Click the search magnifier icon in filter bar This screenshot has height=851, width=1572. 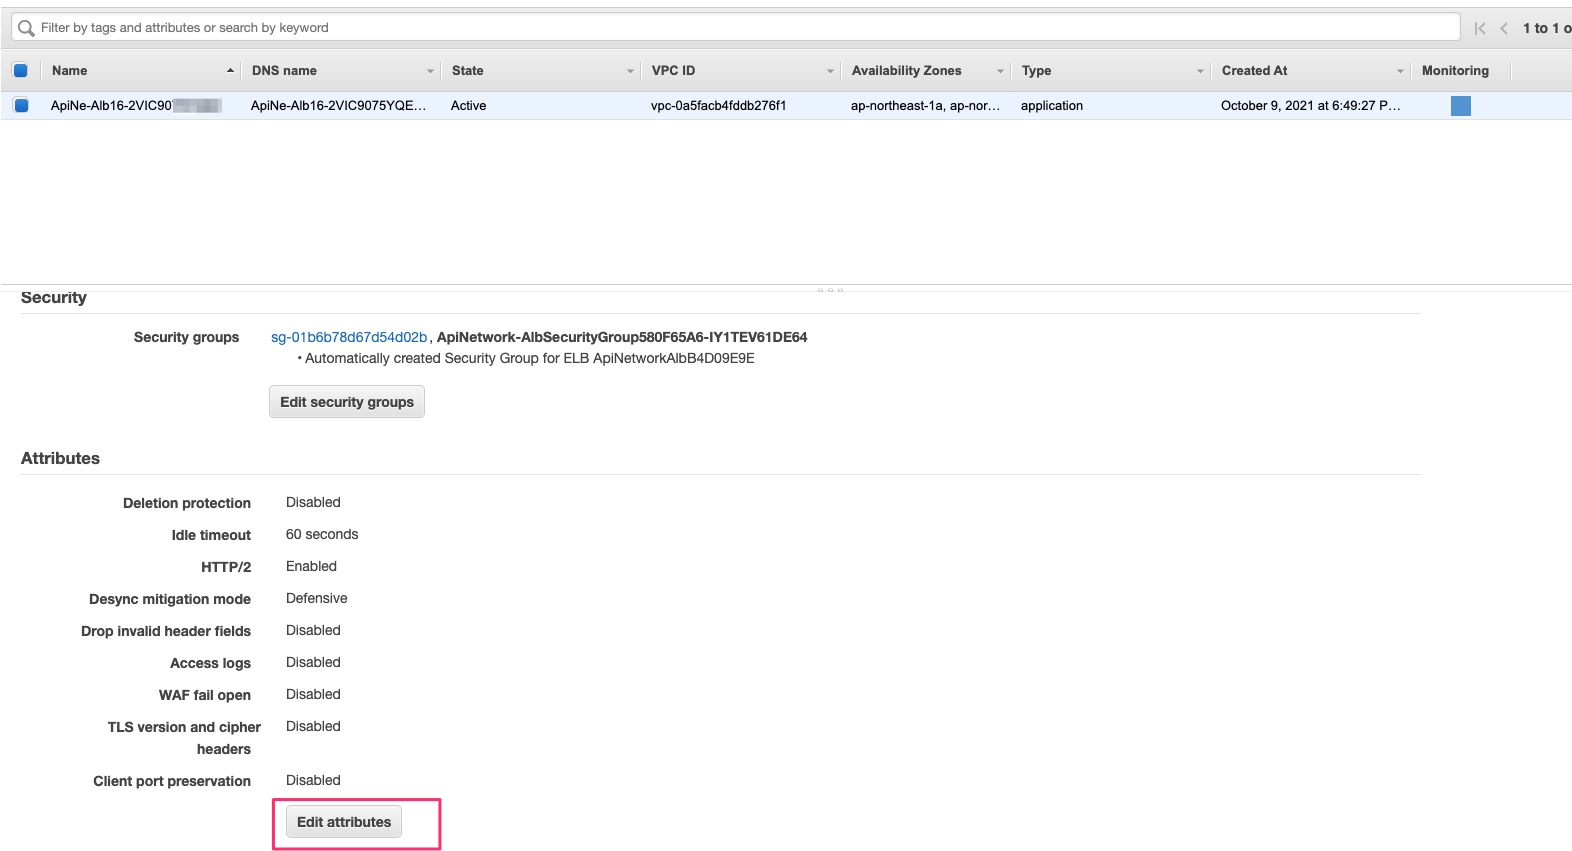click(x=26, y=28)
